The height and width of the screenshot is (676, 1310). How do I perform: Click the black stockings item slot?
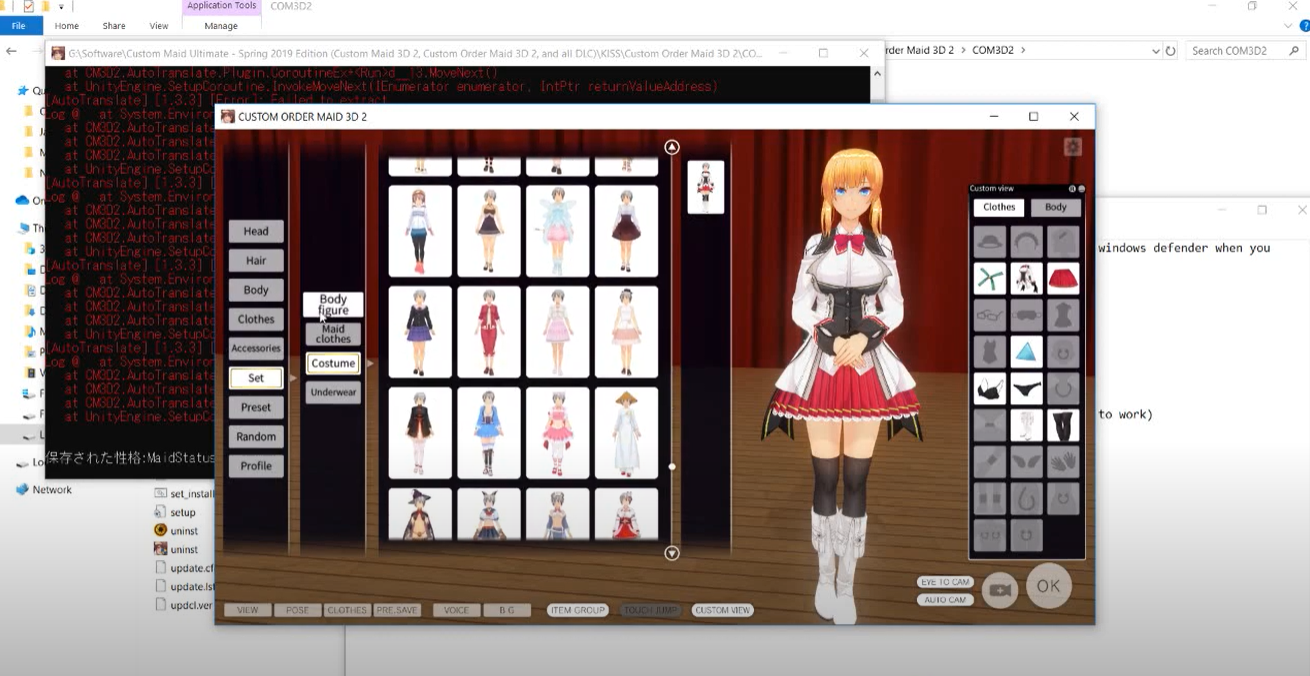point(1063,425)
